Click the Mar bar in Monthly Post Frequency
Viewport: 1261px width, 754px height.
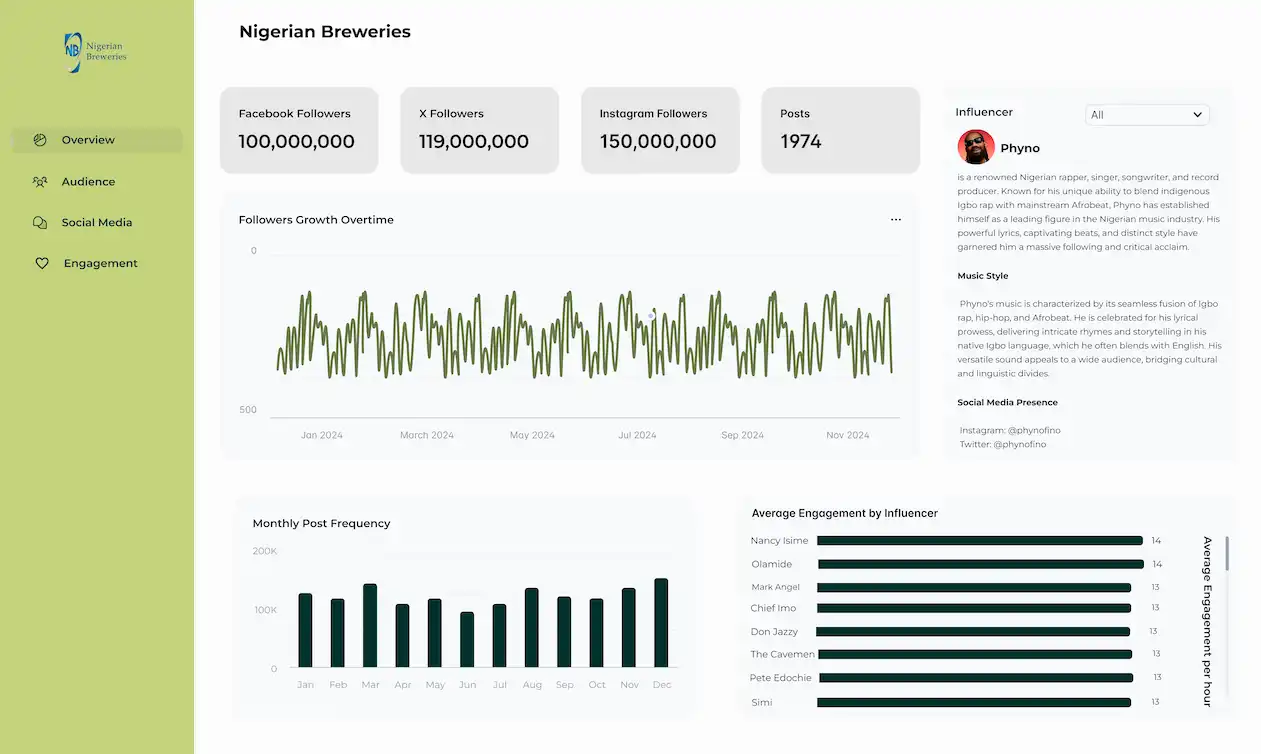(370, 625)
